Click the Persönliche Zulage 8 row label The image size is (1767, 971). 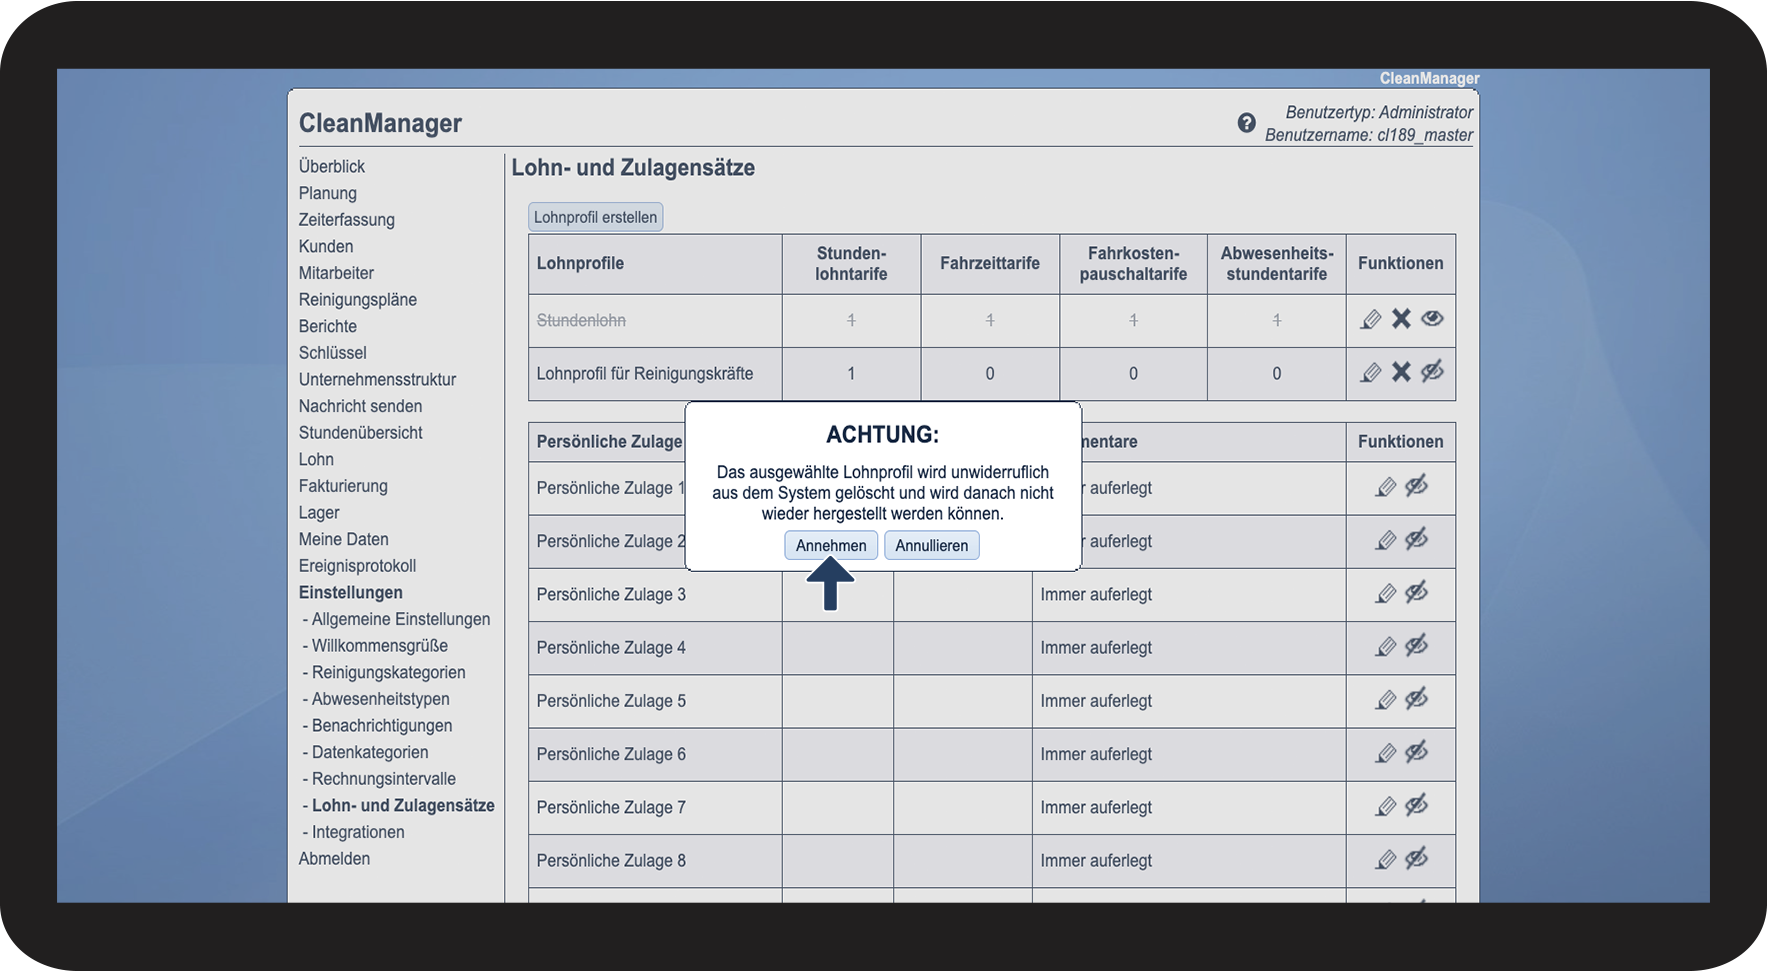[x=611, y=860]
